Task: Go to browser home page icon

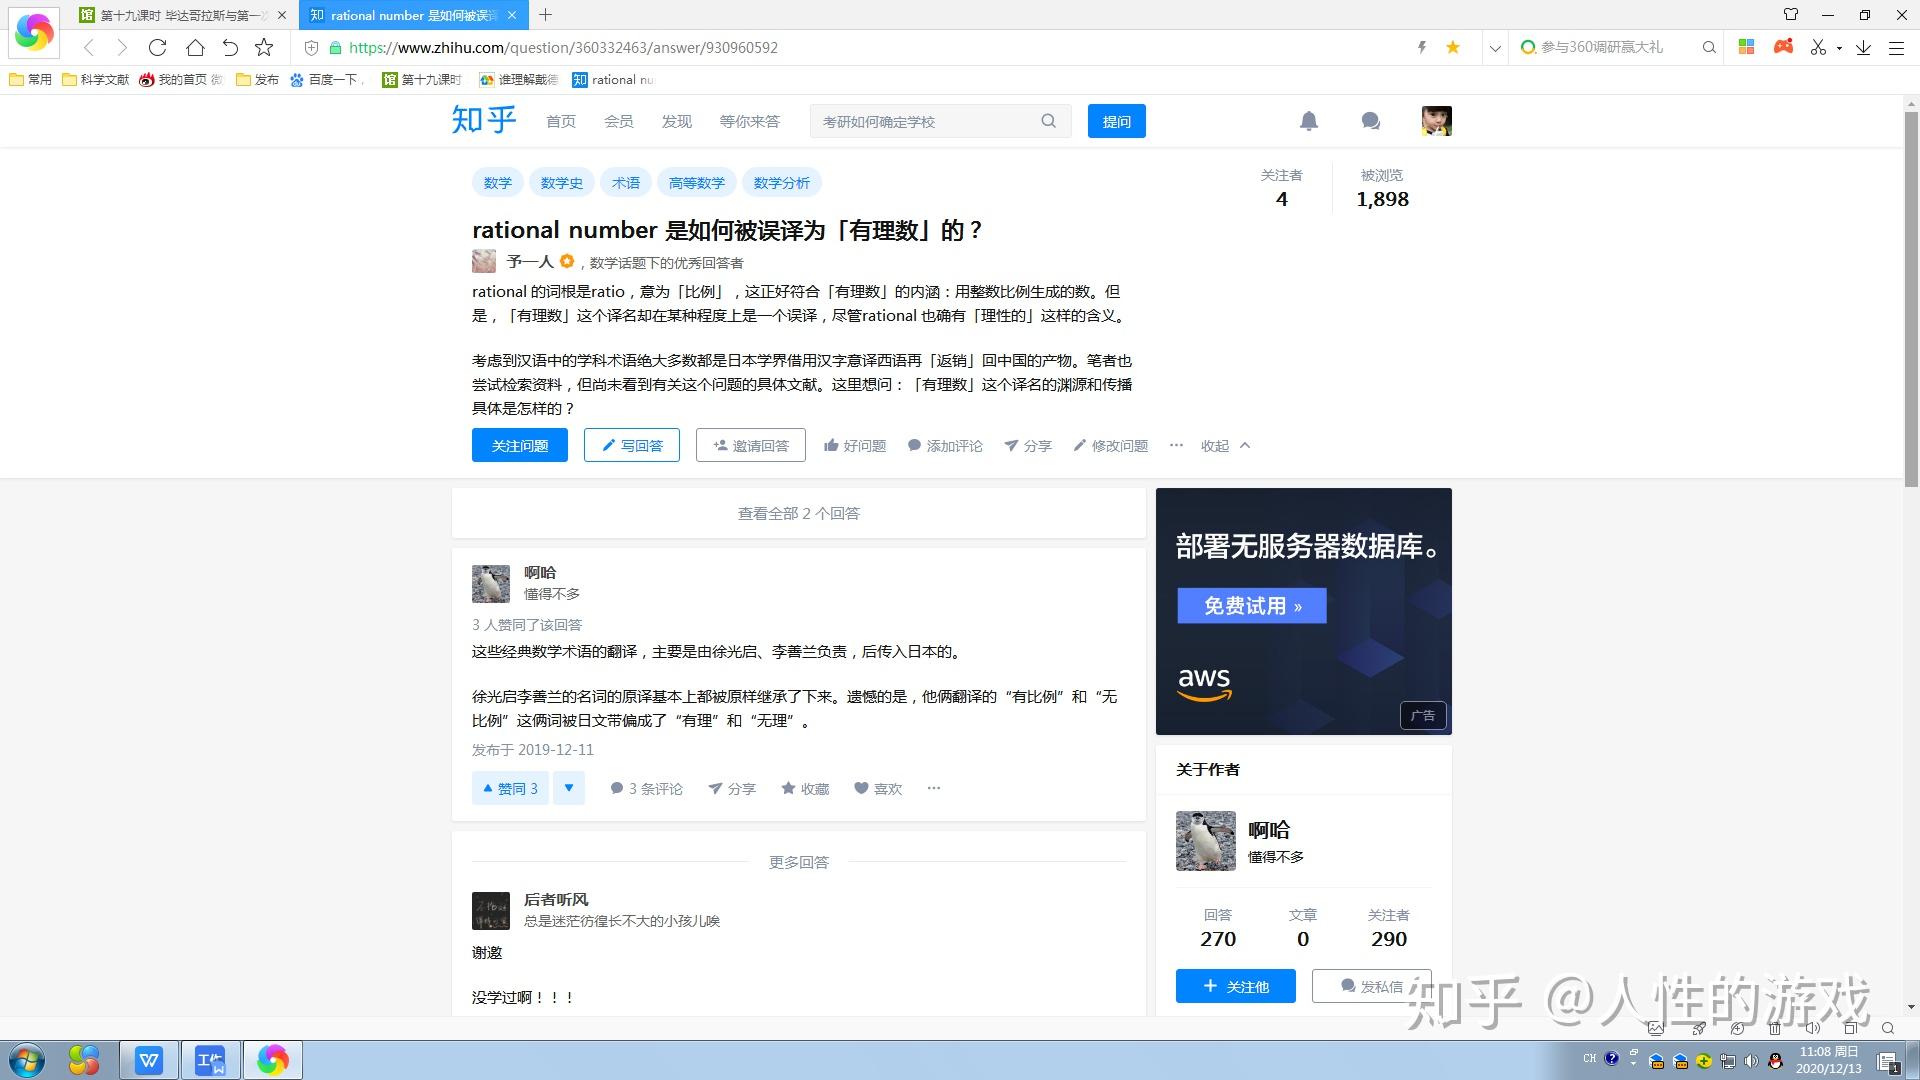Action: coord(195,47)
